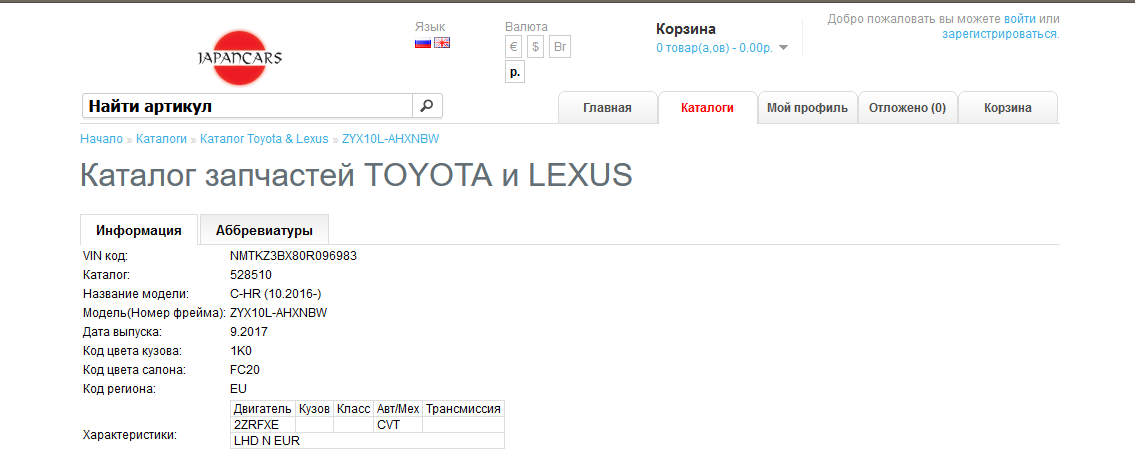
Task: Go to Каталоги breadcrumb
Action: [161, 138]
